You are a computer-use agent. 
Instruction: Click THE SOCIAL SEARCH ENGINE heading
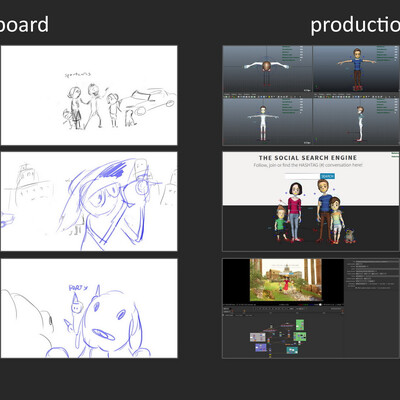click(x=308, y=158)
